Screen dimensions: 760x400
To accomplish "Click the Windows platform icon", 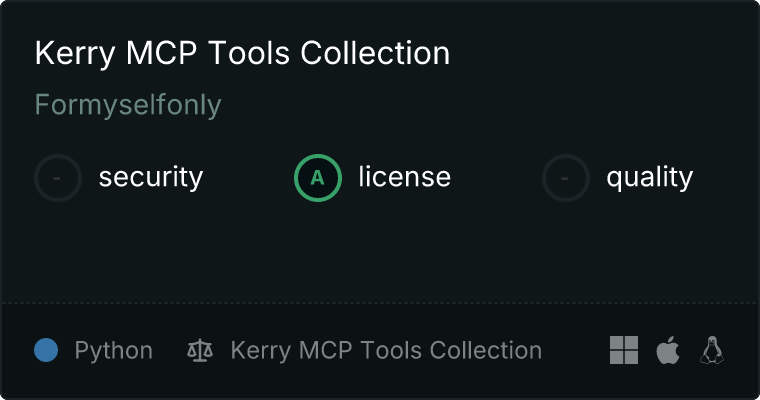I will [x=624, y=350].
